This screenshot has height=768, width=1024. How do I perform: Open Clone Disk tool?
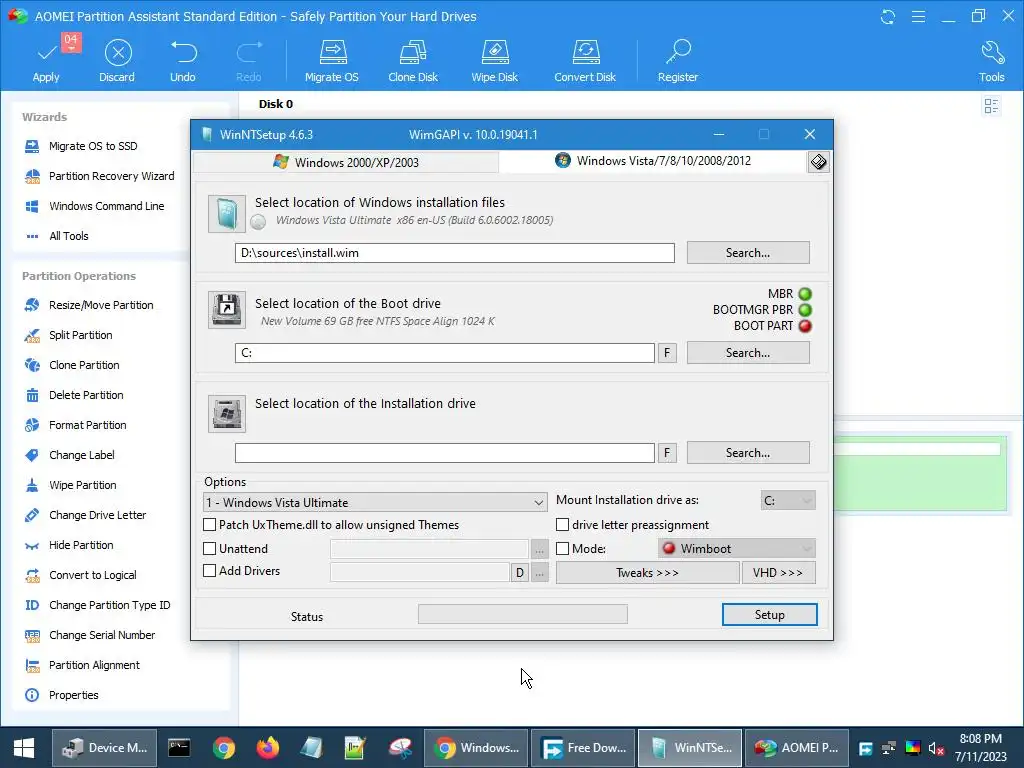point(413,61)
